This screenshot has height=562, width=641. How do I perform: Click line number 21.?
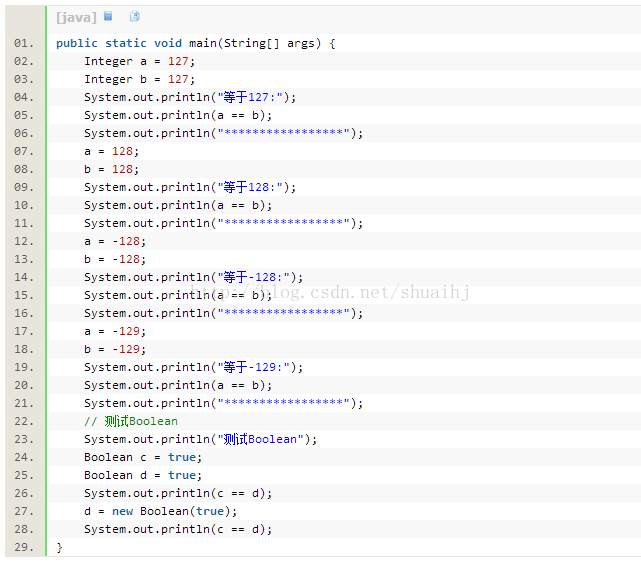point(24,403)
